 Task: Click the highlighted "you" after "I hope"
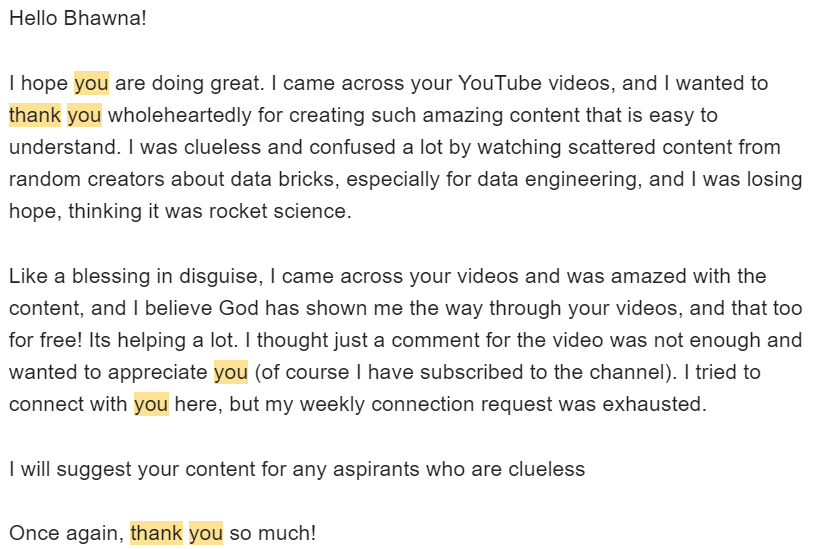click(x=91, y=83)
